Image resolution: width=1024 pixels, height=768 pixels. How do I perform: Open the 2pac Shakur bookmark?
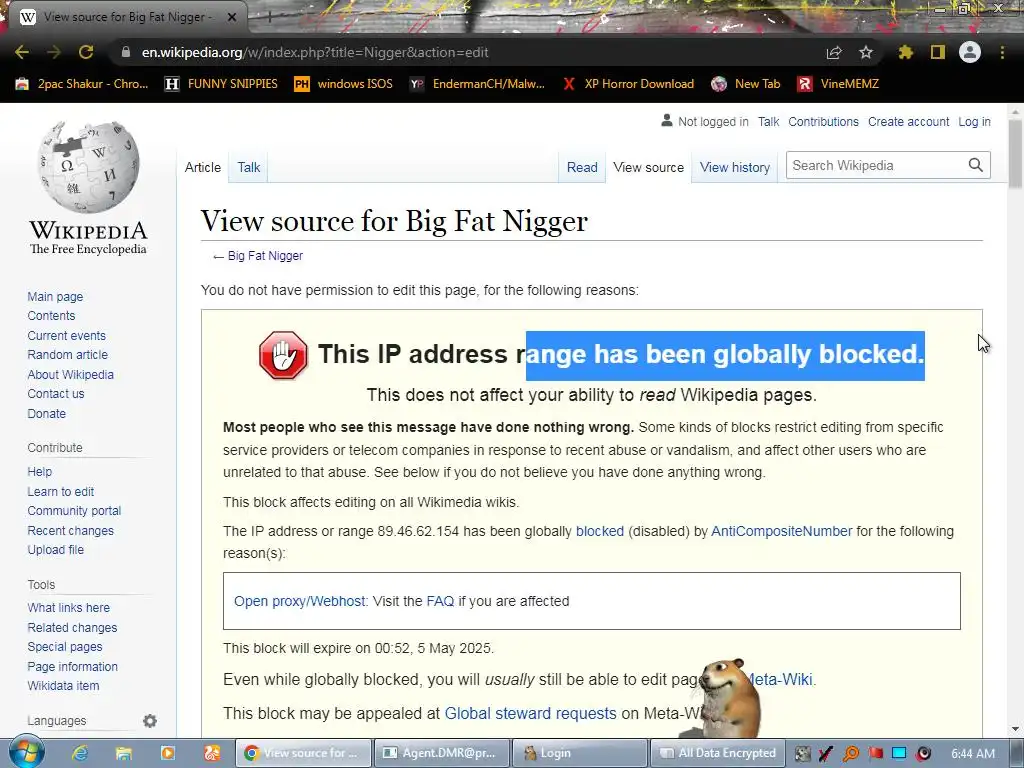tap(82, 84)
